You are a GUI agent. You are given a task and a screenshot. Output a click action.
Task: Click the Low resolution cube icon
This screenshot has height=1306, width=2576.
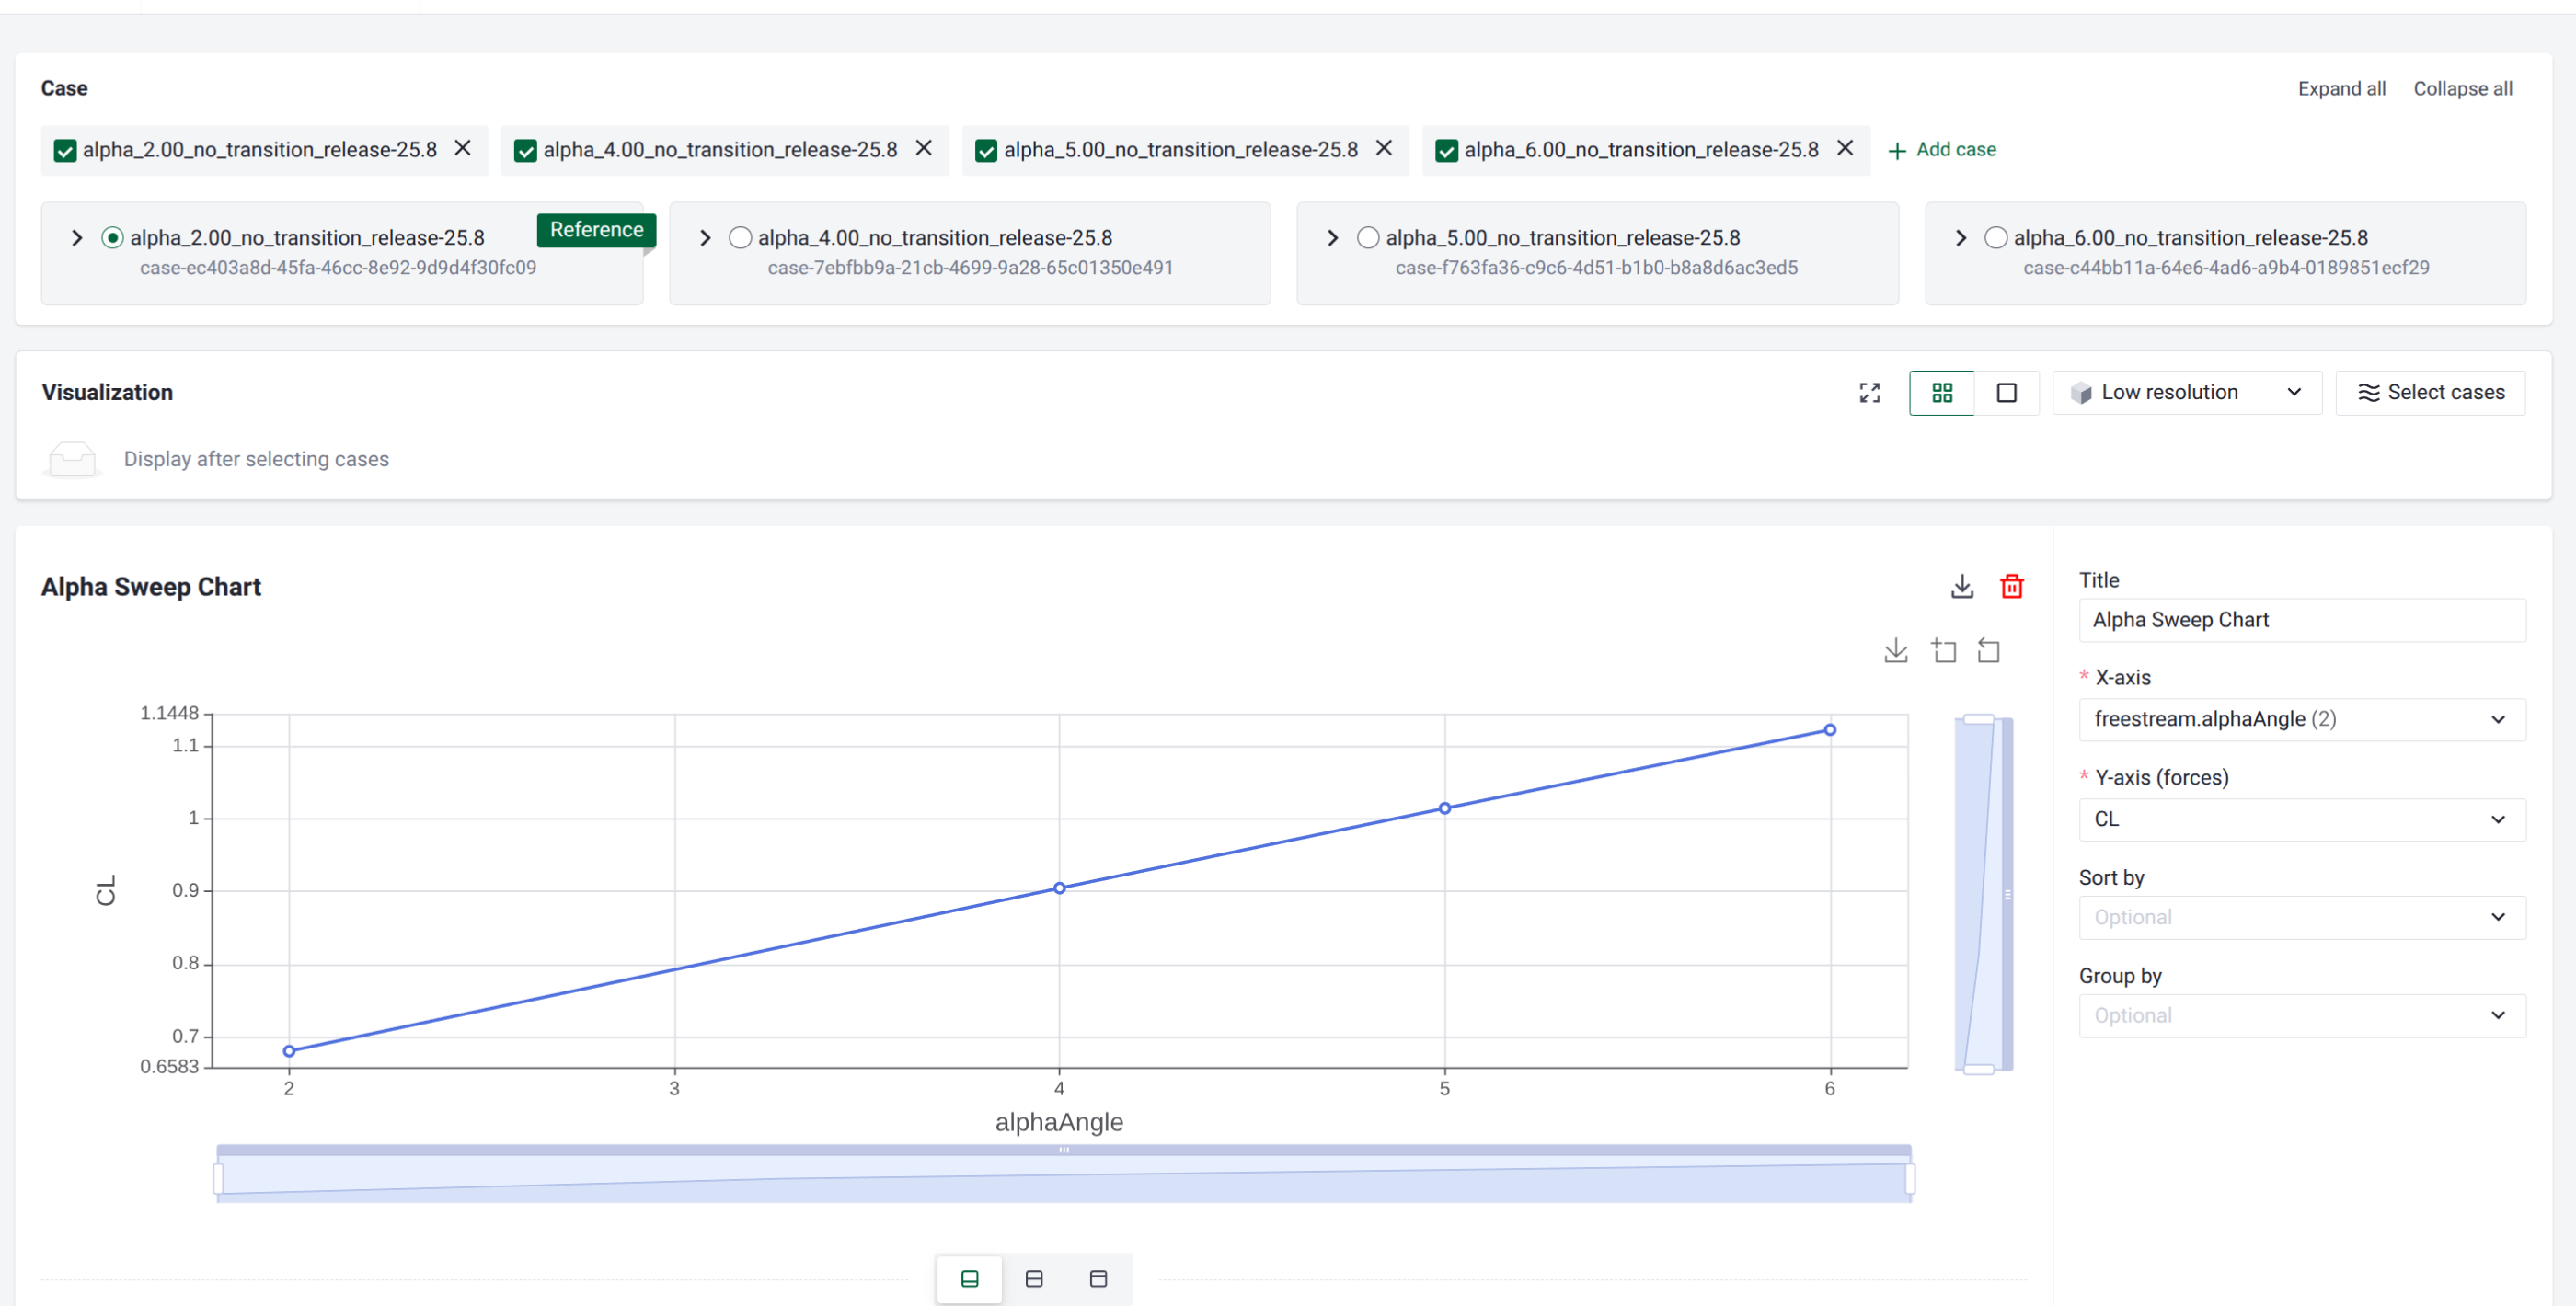tap(2081, 393)
